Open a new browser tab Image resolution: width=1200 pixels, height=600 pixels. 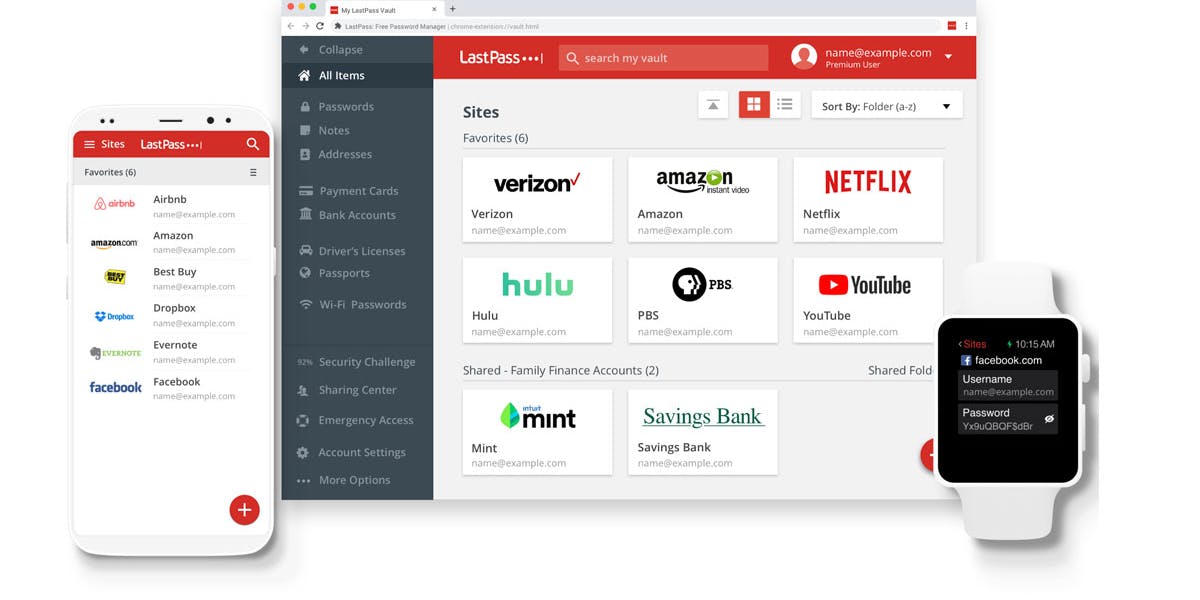coord(452,9)
